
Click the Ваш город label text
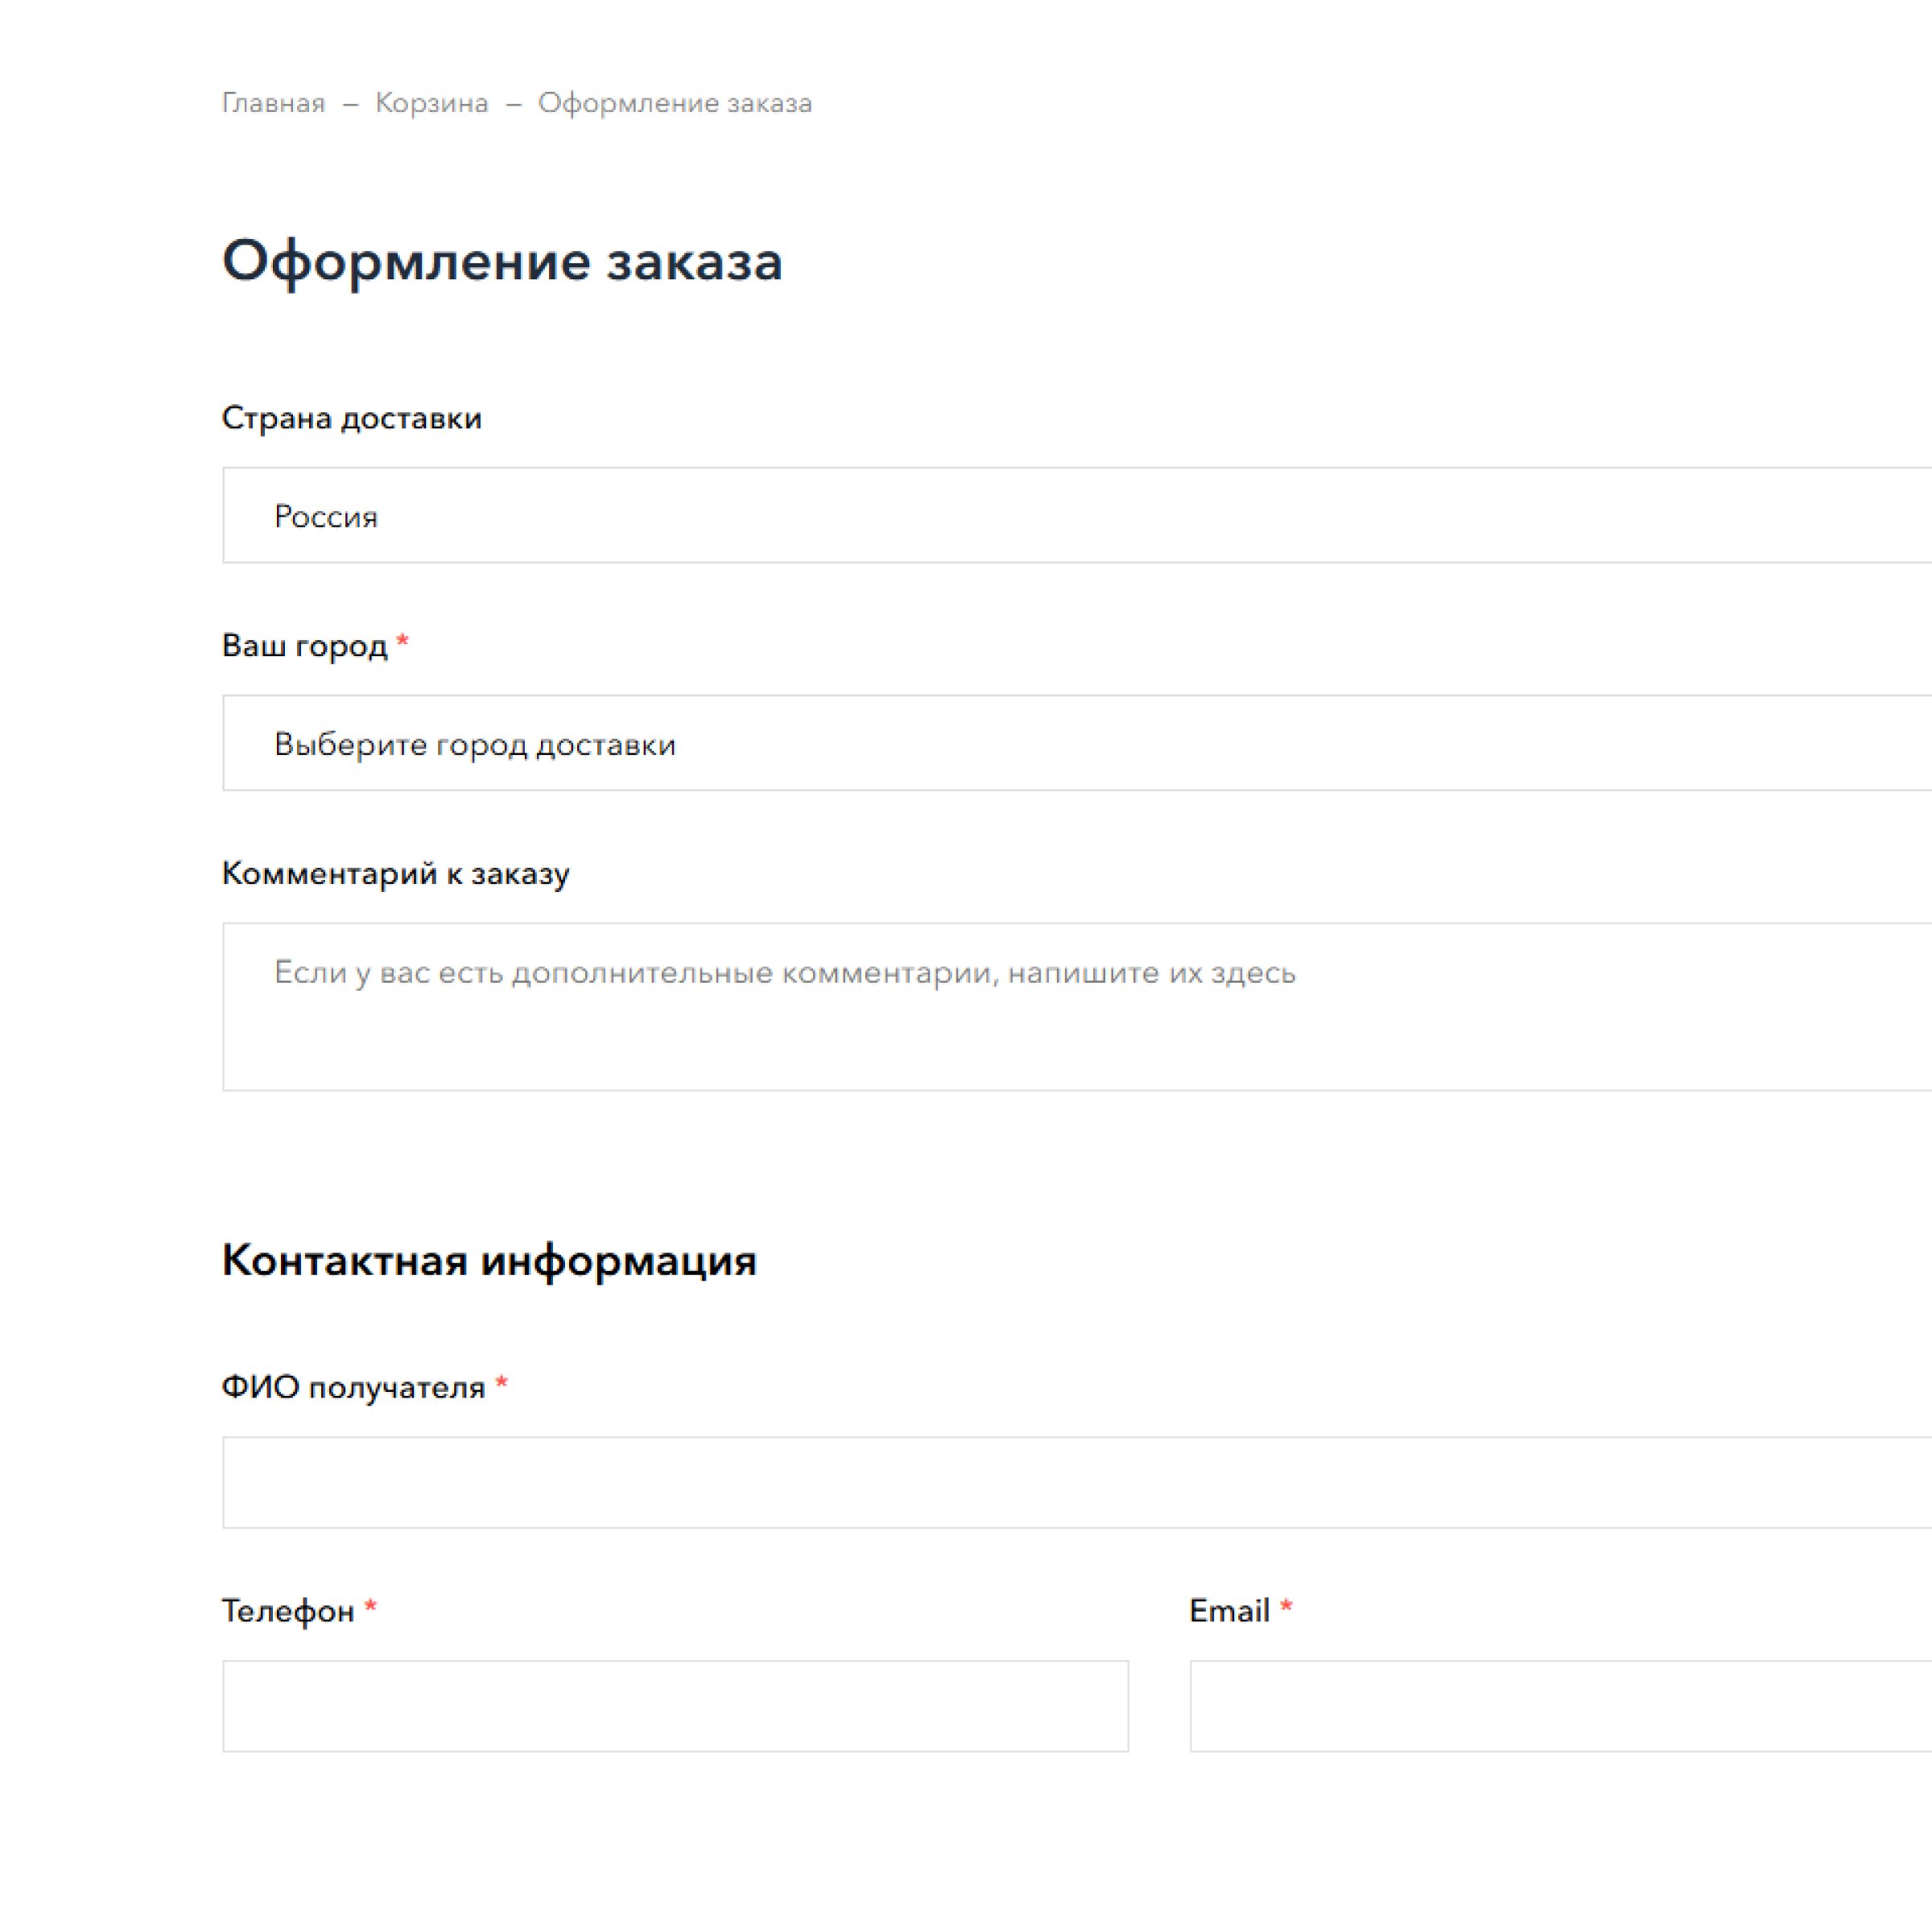click(x=304, y=646)
